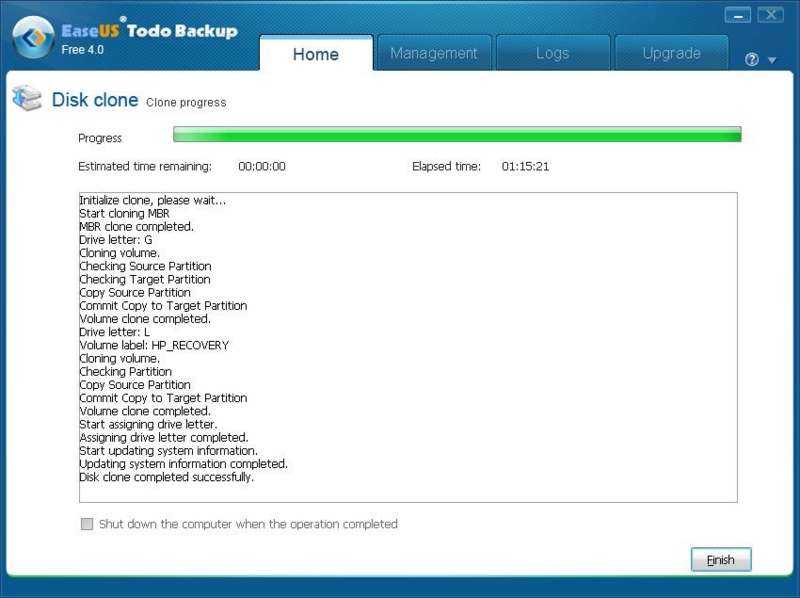
Task: Minimize the Todo Backup window
Action: click(x=738, y=15)
